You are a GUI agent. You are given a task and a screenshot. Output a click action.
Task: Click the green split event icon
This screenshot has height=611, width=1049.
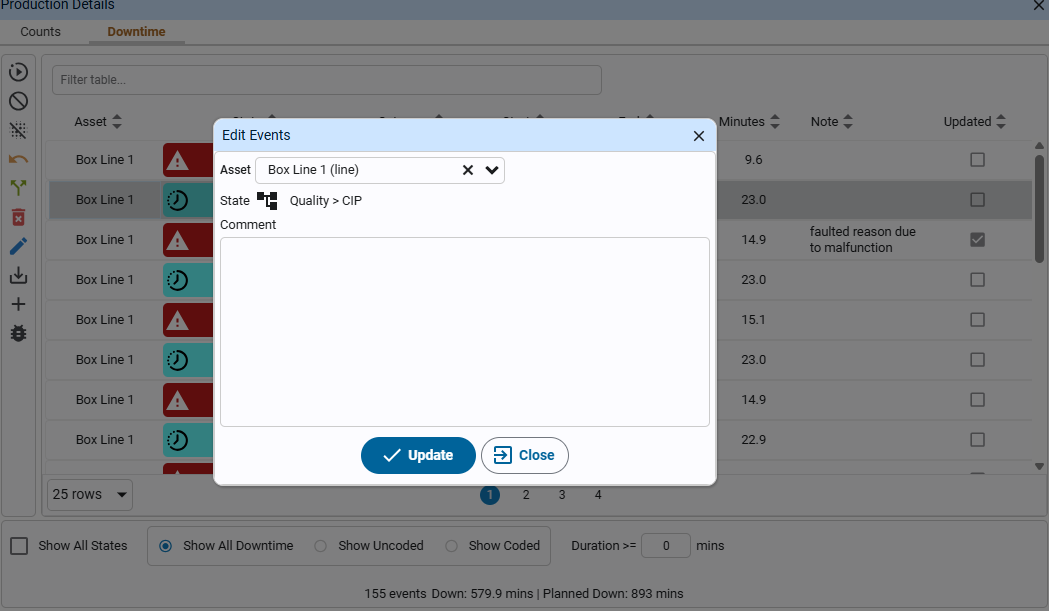click(x=18, y=188)
